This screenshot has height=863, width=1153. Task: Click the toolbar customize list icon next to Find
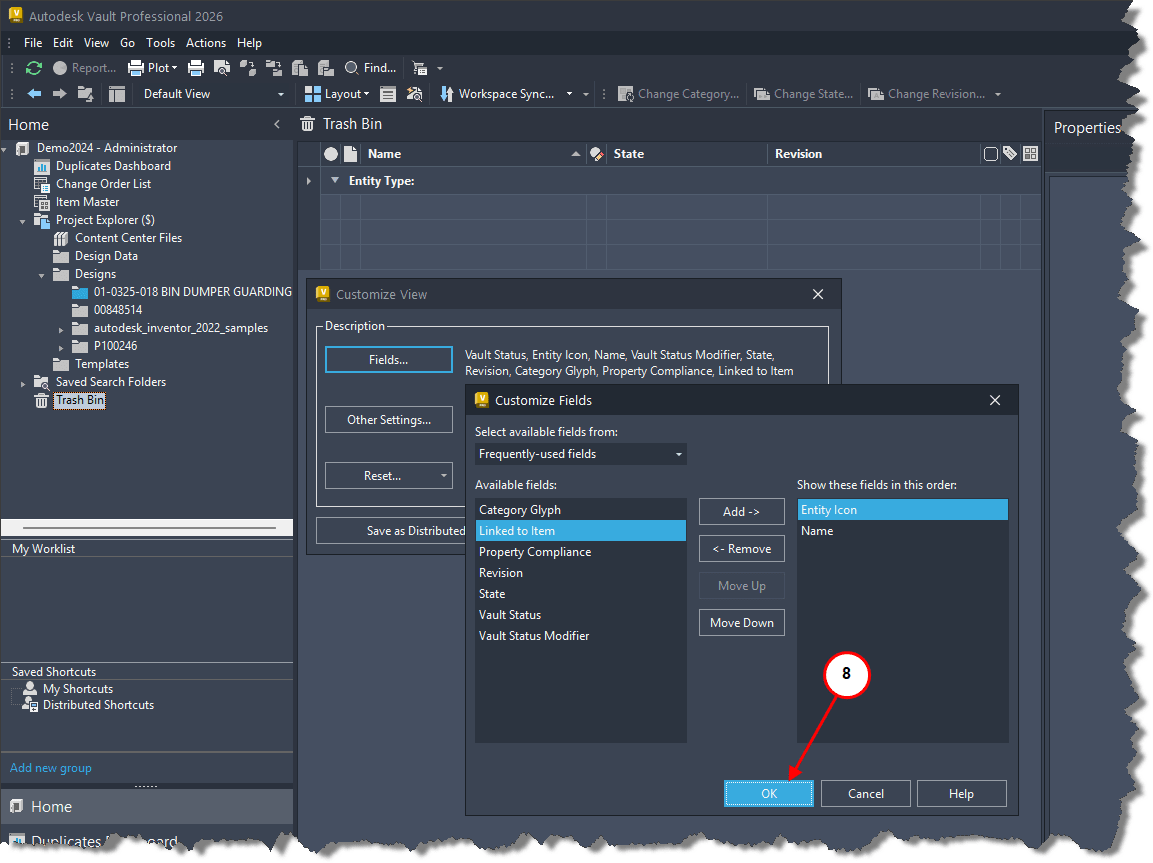420,68
